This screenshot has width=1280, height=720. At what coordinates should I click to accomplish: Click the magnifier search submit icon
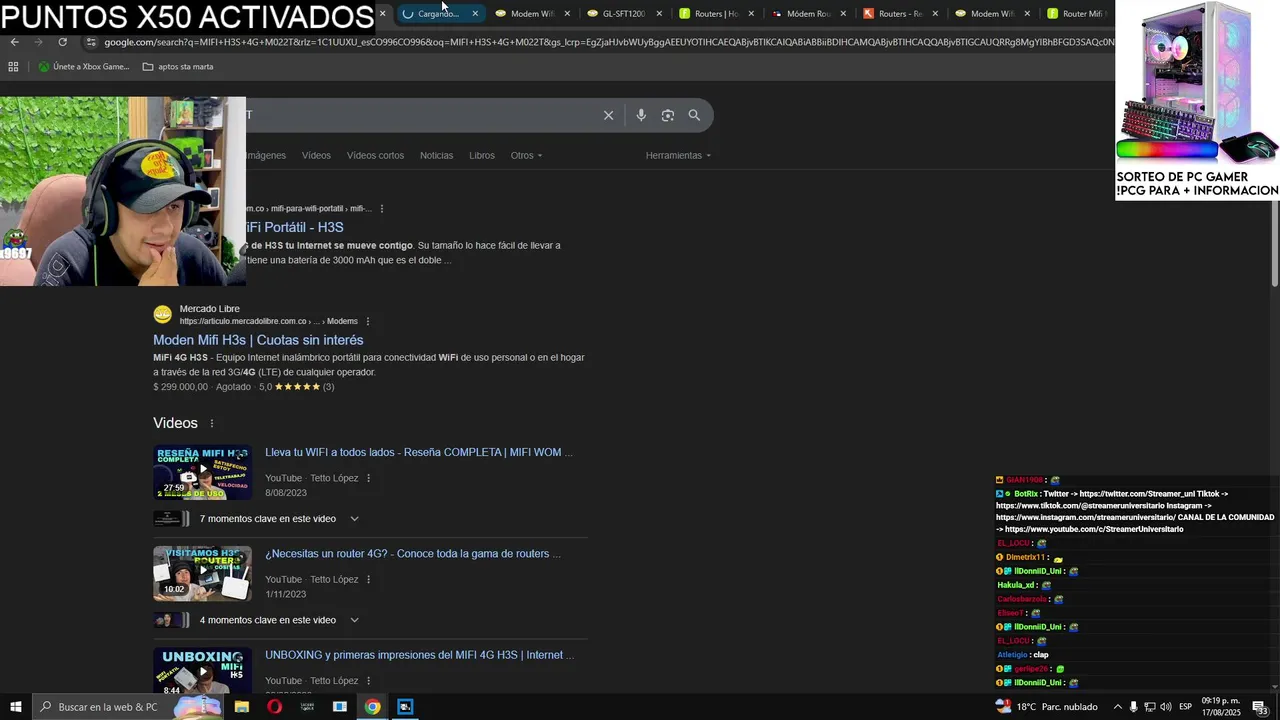coord(694,115)
